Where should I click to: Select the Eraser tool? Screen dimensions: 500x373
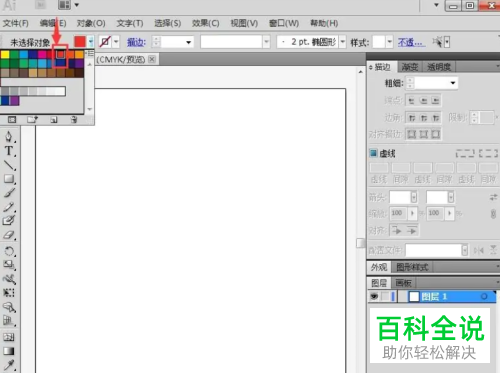[9, 235]
